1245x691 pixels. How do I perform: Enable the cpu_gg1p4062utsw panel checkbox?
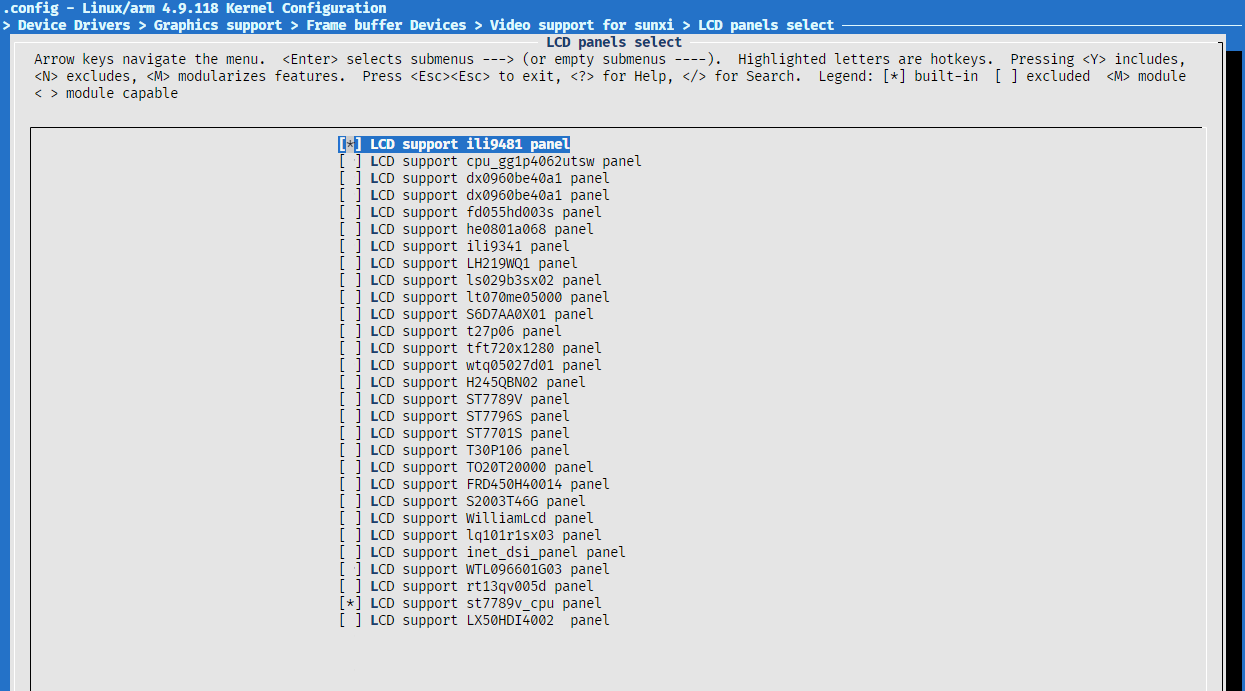click(x=350, y=161)
